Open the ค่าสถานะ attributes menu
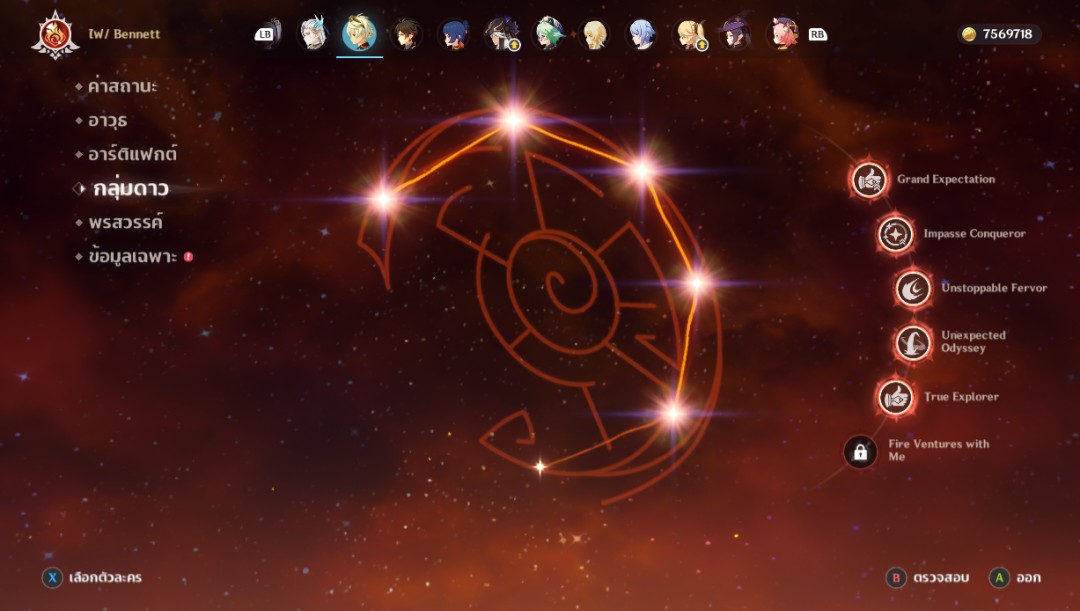This screenshot has width=1080, height=611. tap(123, 86)
